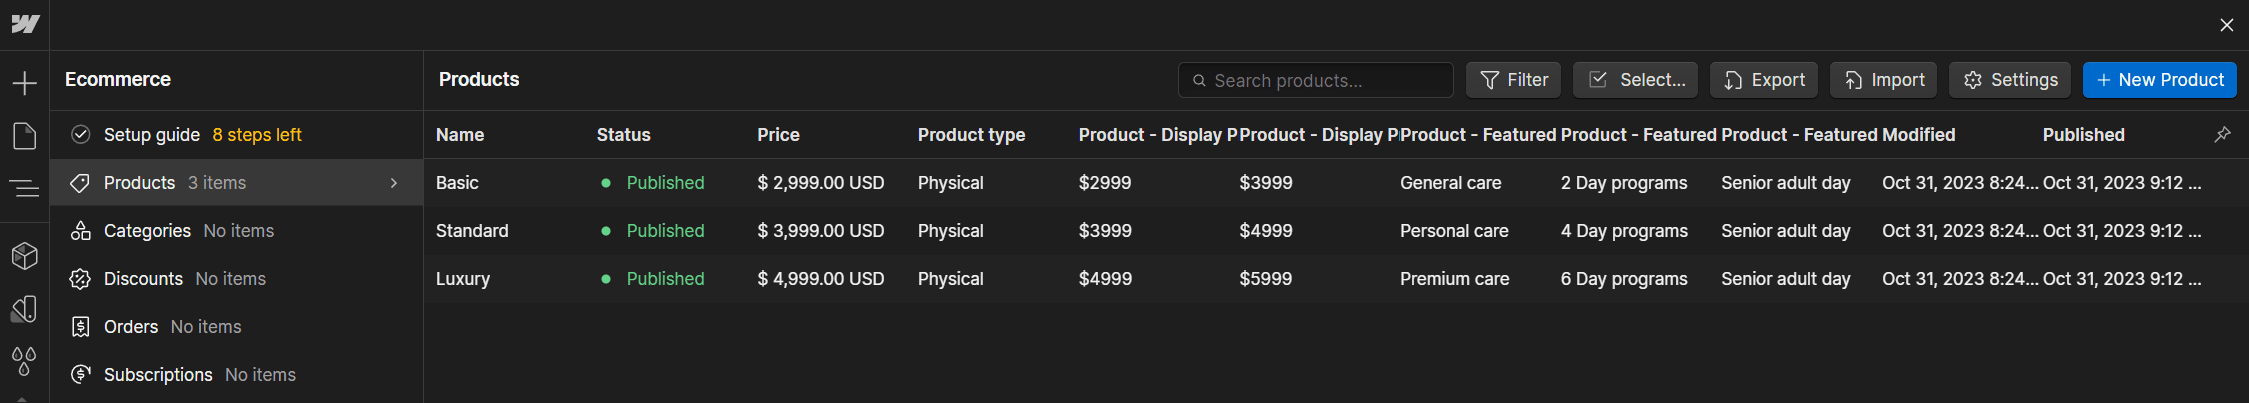Open the Style selectors droplets icon
Screen dimensions: 2249x403
(25, 360)
